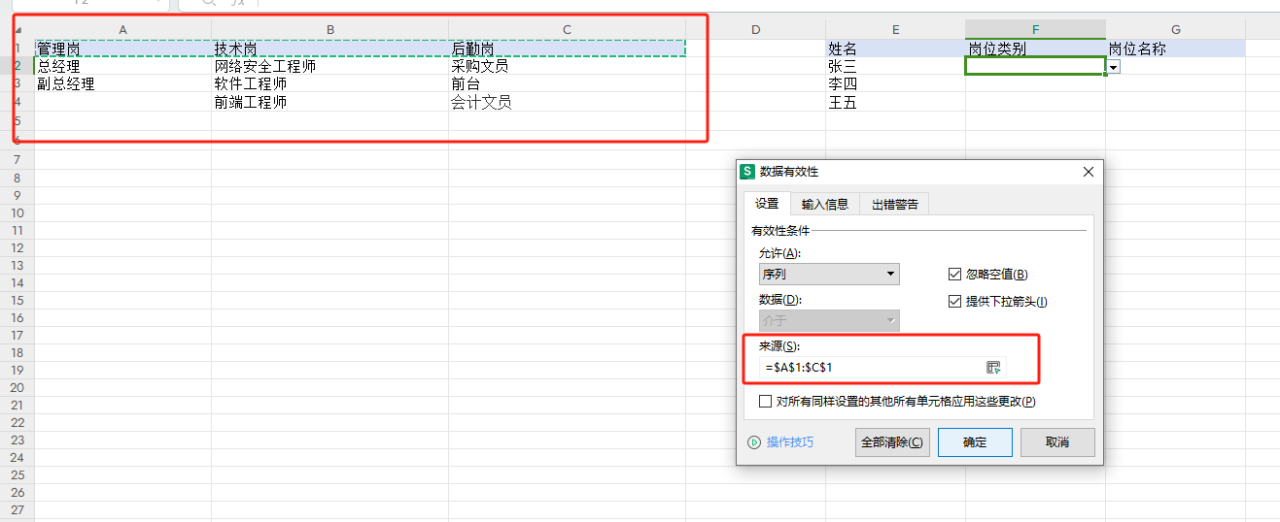The image size is (1280, 522).
Task: Select column A header
Action: (123, 30)
